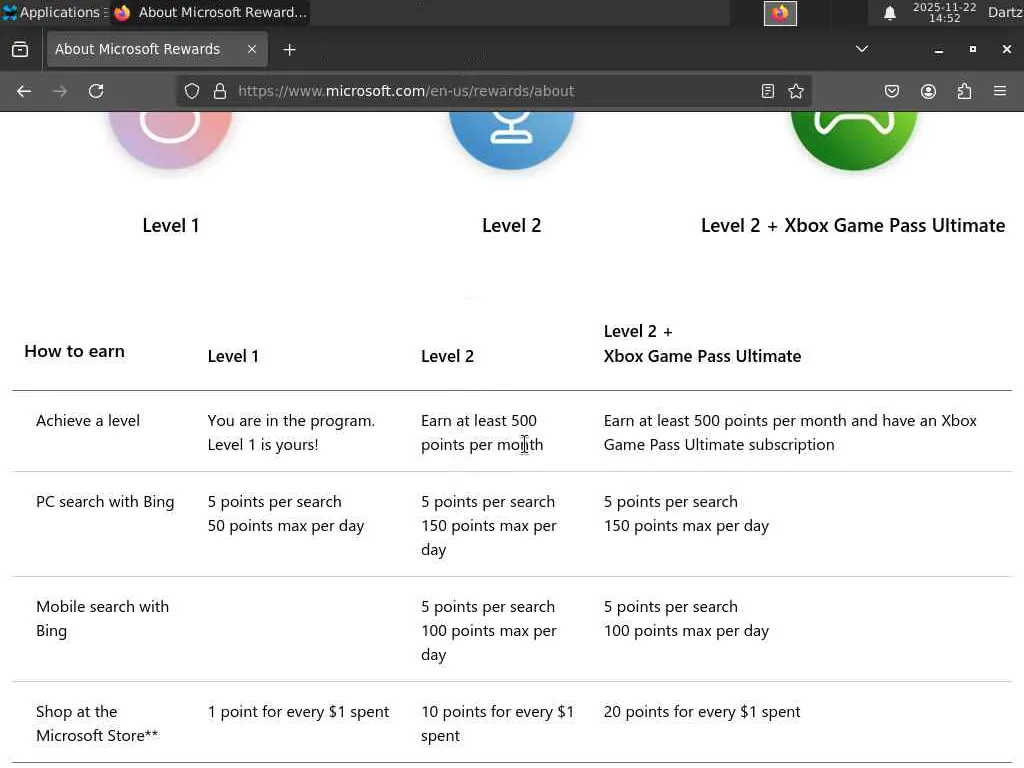Viewport: 1024px width, 768px height.
Task: Click the green Xbox controller icon
Action: [x=854, y=140]
